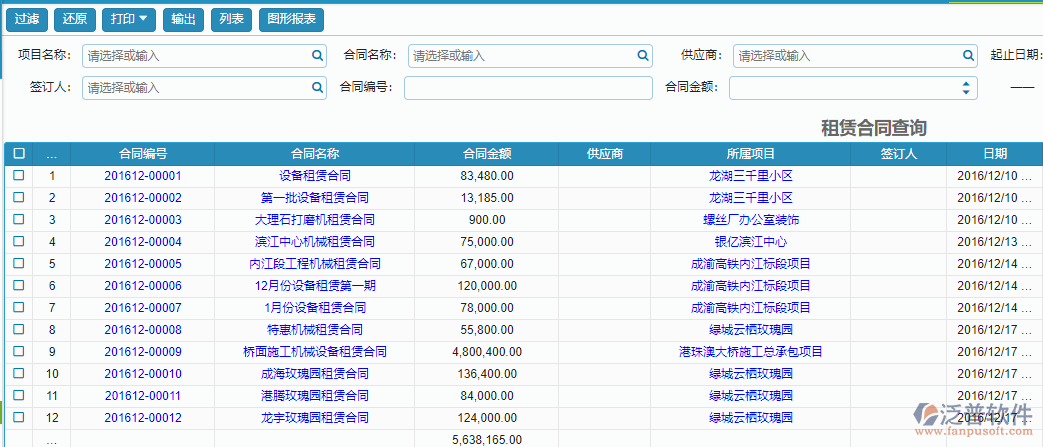Image resolution: width=1043 pixels, height=447 pixels.
Task: Open the 成海玫瑰园租赁合同 link
Action: pos(315,374)
